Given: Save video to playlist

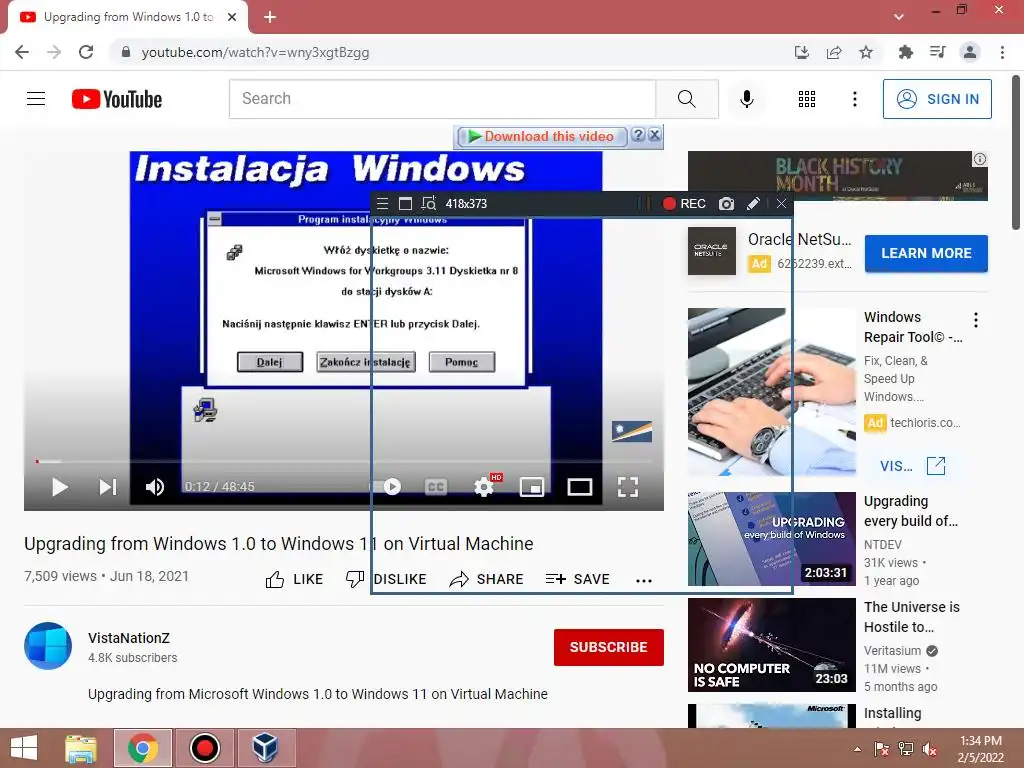Looking at the screenshot, I should [577, 579].
